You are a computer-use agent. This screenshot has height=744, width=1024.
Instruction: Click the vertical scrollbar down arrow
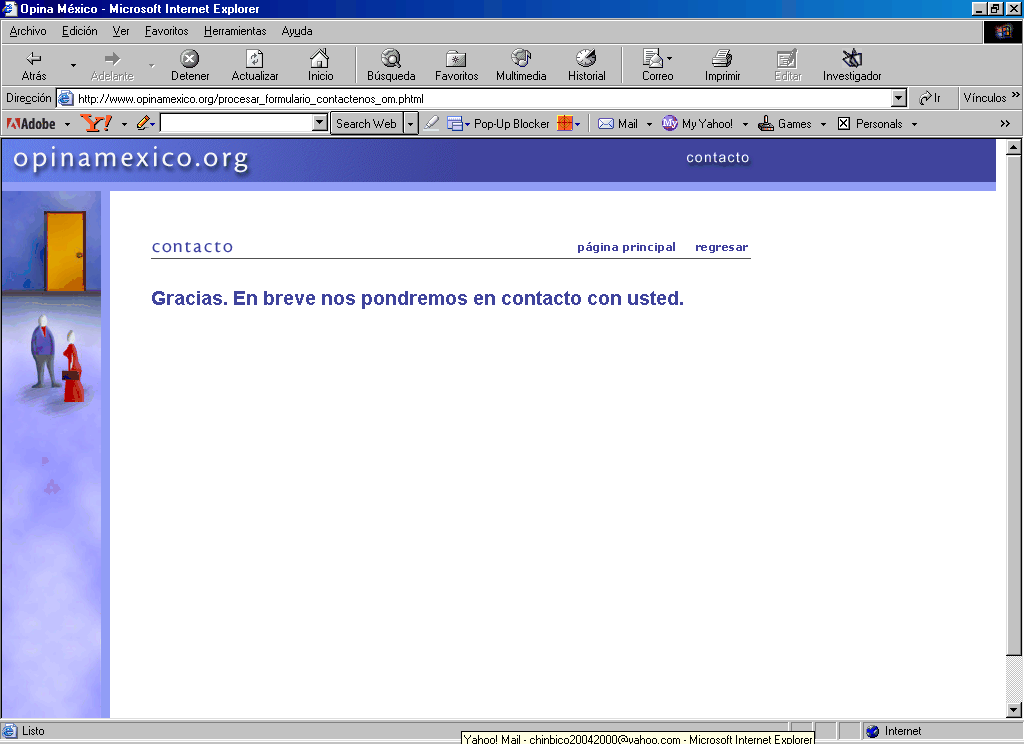pyautogui.click(x=1013, y=710)
